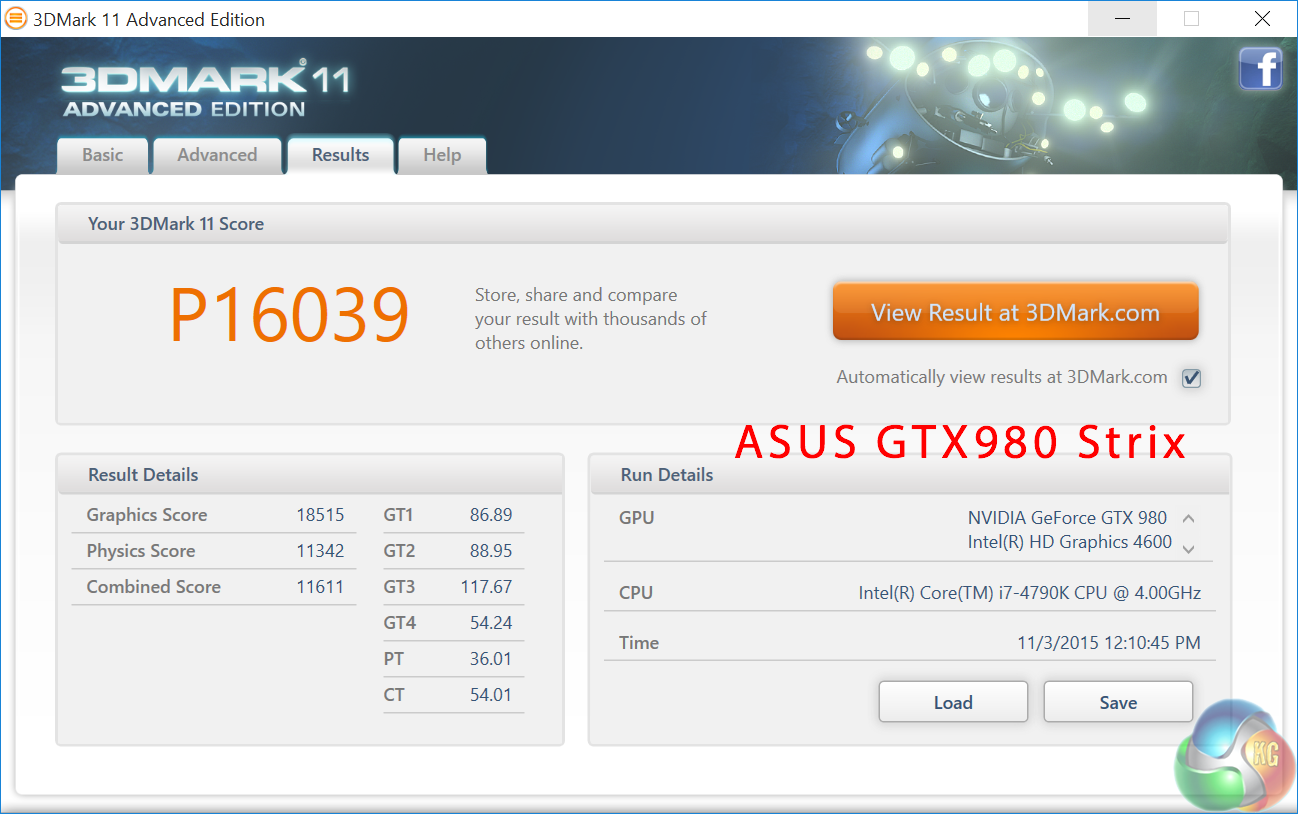Click the Save button
The height and width of the screenshot is (814, 1298).
pos(1118,702)
